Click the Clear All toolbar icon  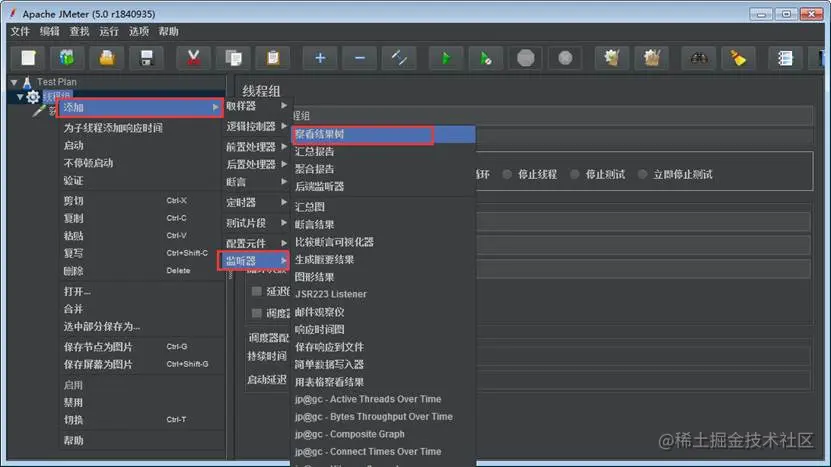point(652,58)
